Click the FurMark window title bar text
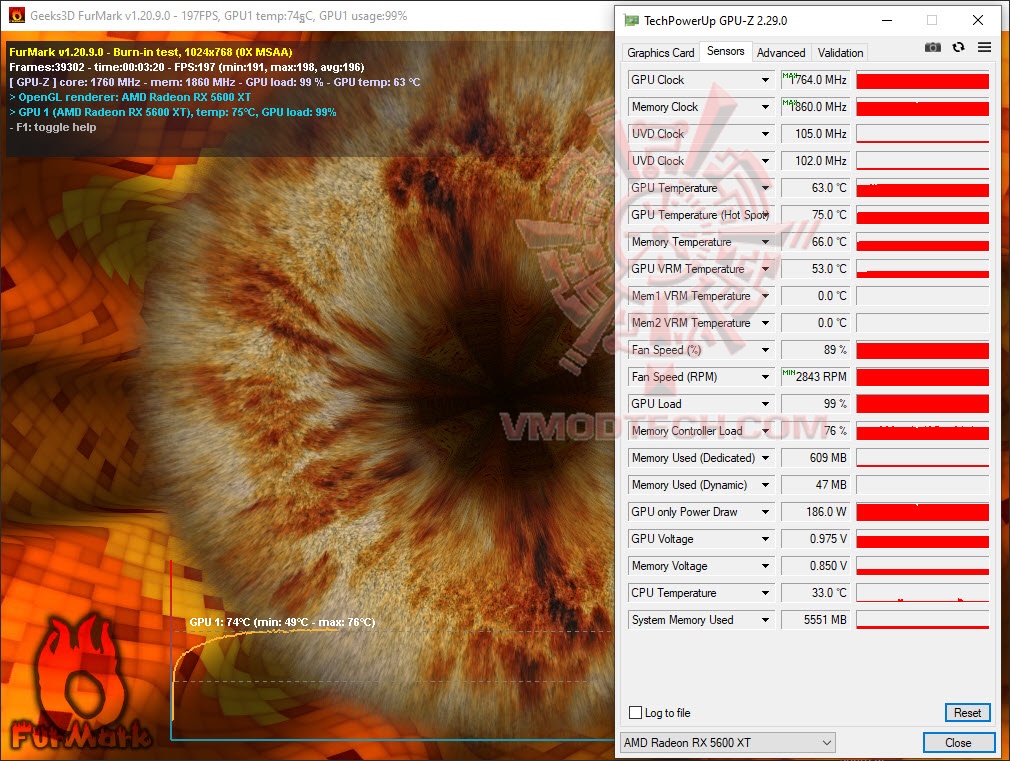 pyautogui.click(x=218, y=15)
